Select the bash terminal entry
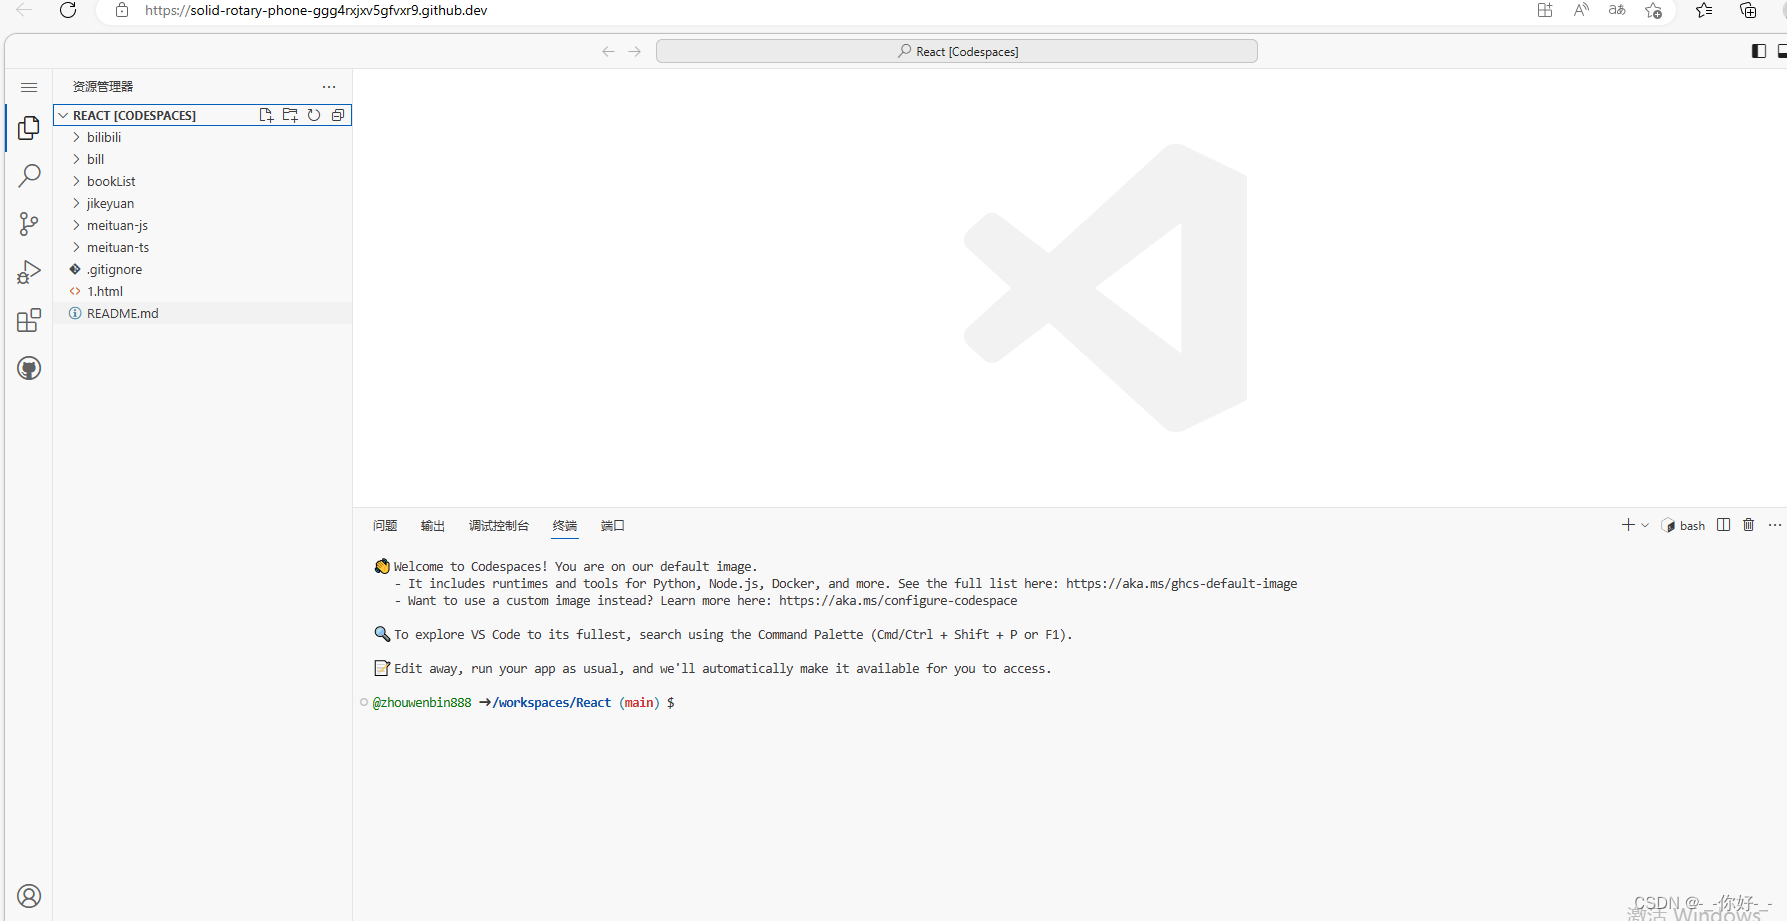 [1684, 526]
